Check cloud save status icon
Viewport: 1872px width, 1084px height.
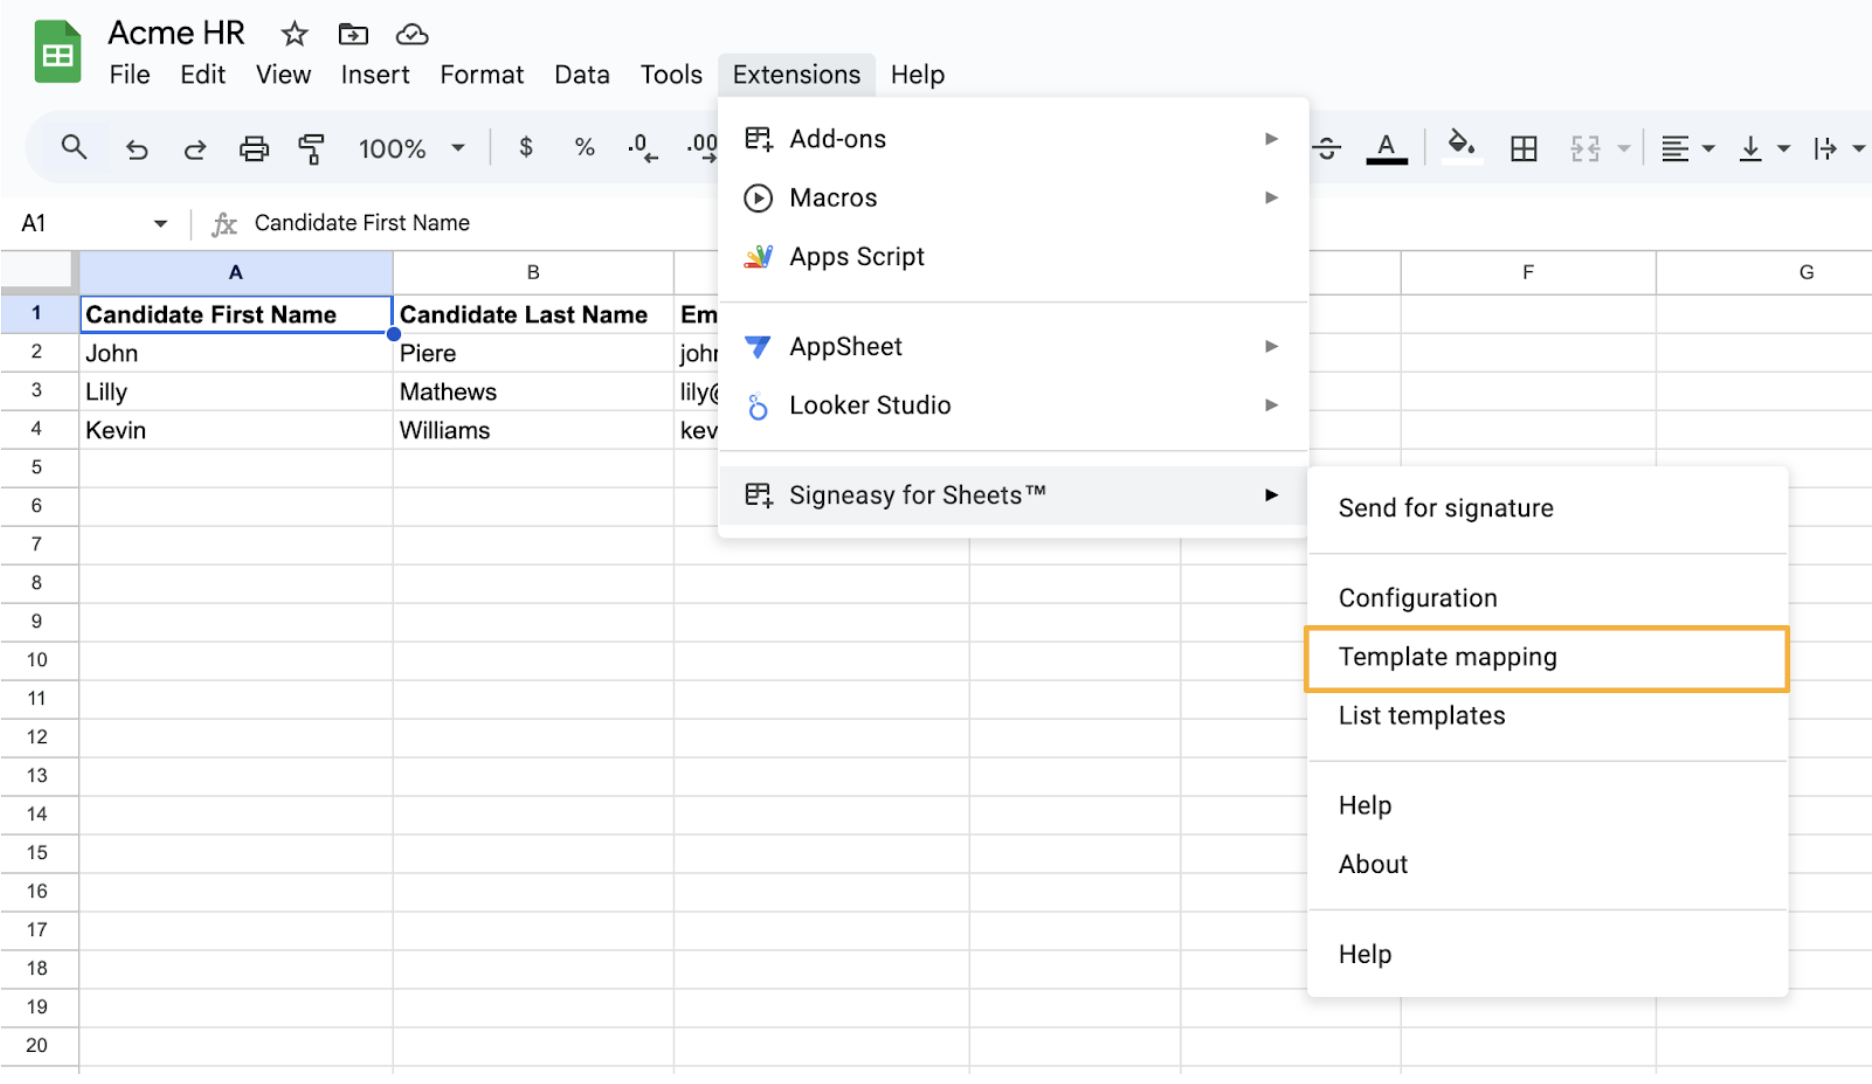[412, 34]
